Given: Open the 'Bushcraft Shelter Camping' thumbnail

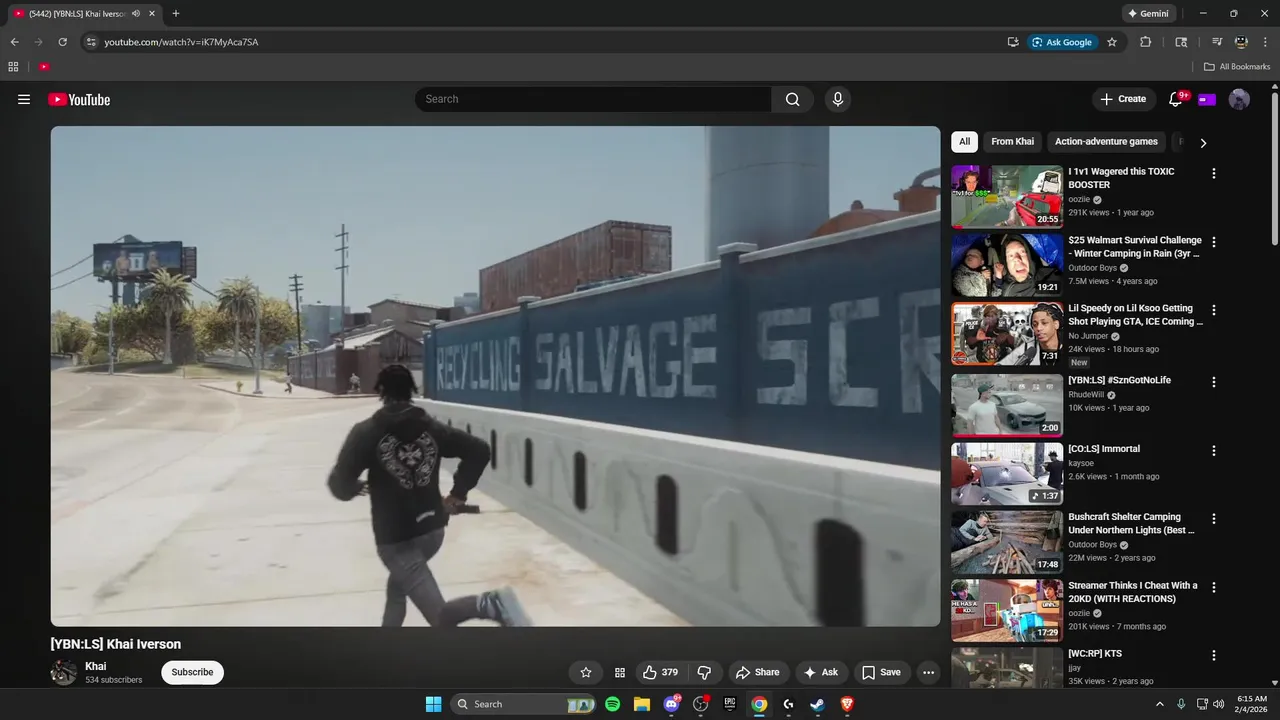Looking at the screenshot, I should tap(1007, 542).
